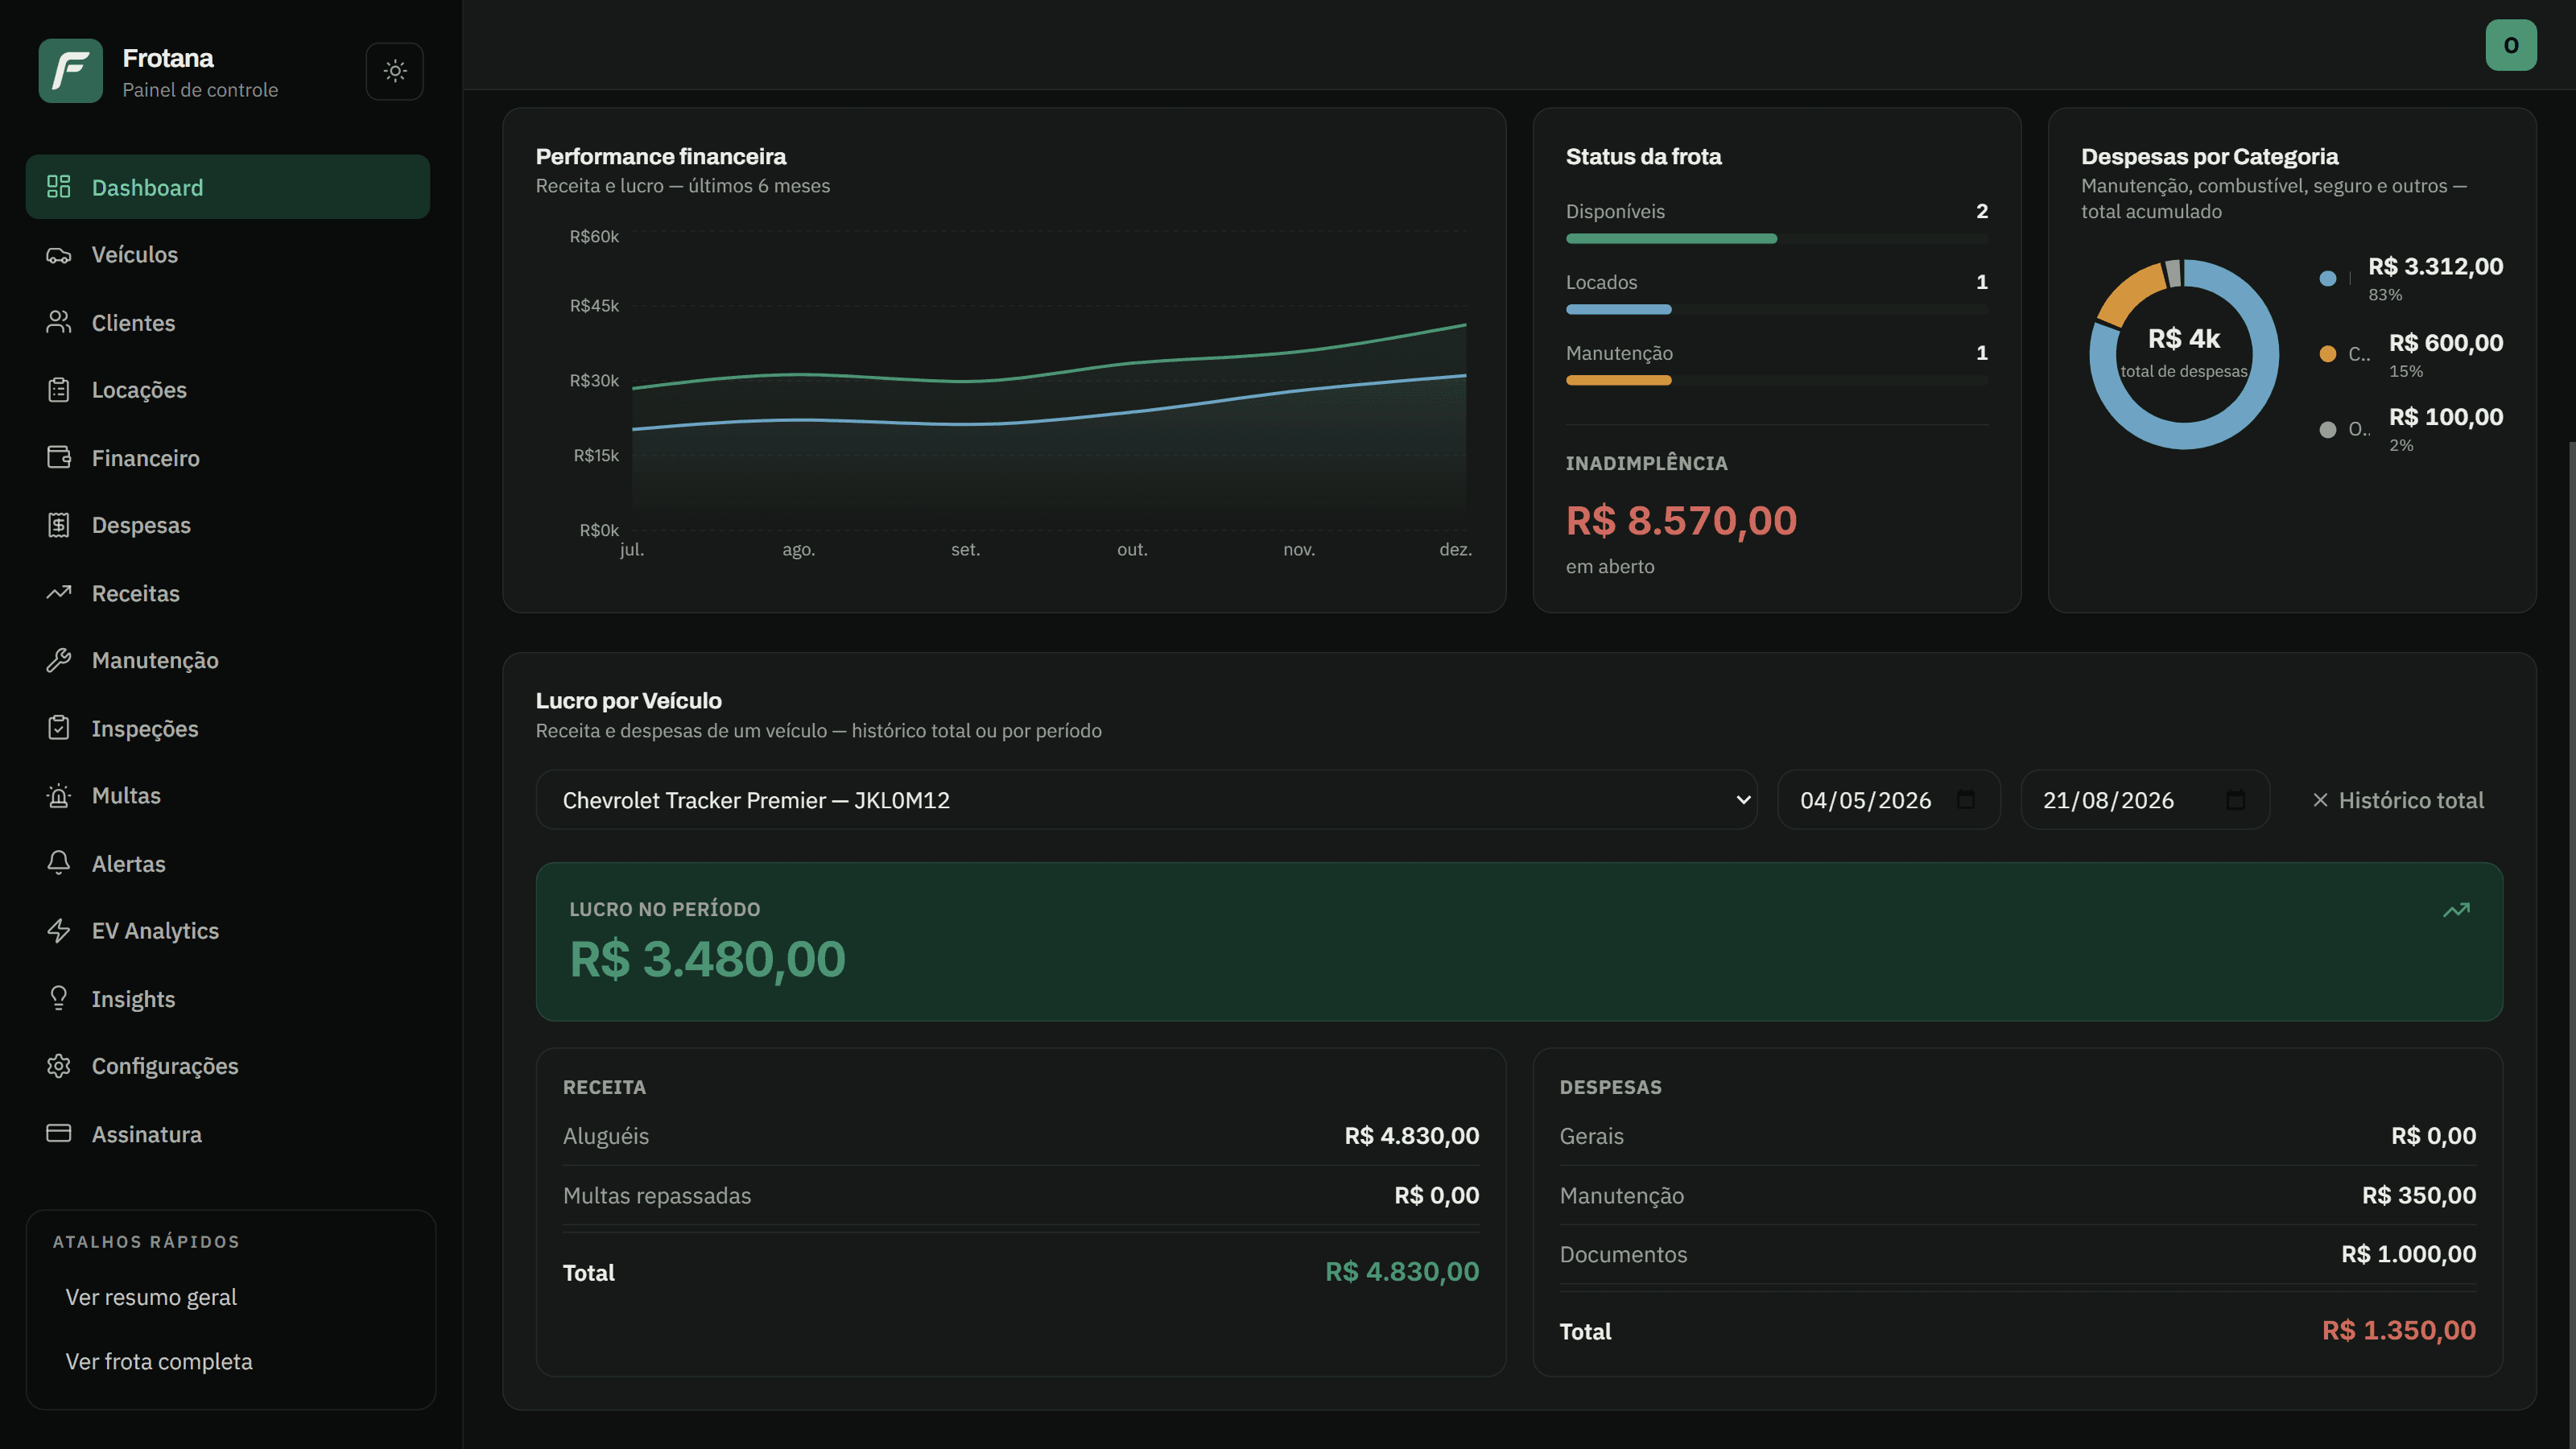Click the blue legend dot for R$ 3.312,00
Viewport: 2576px width, 1449px height.
(2328, 279)
